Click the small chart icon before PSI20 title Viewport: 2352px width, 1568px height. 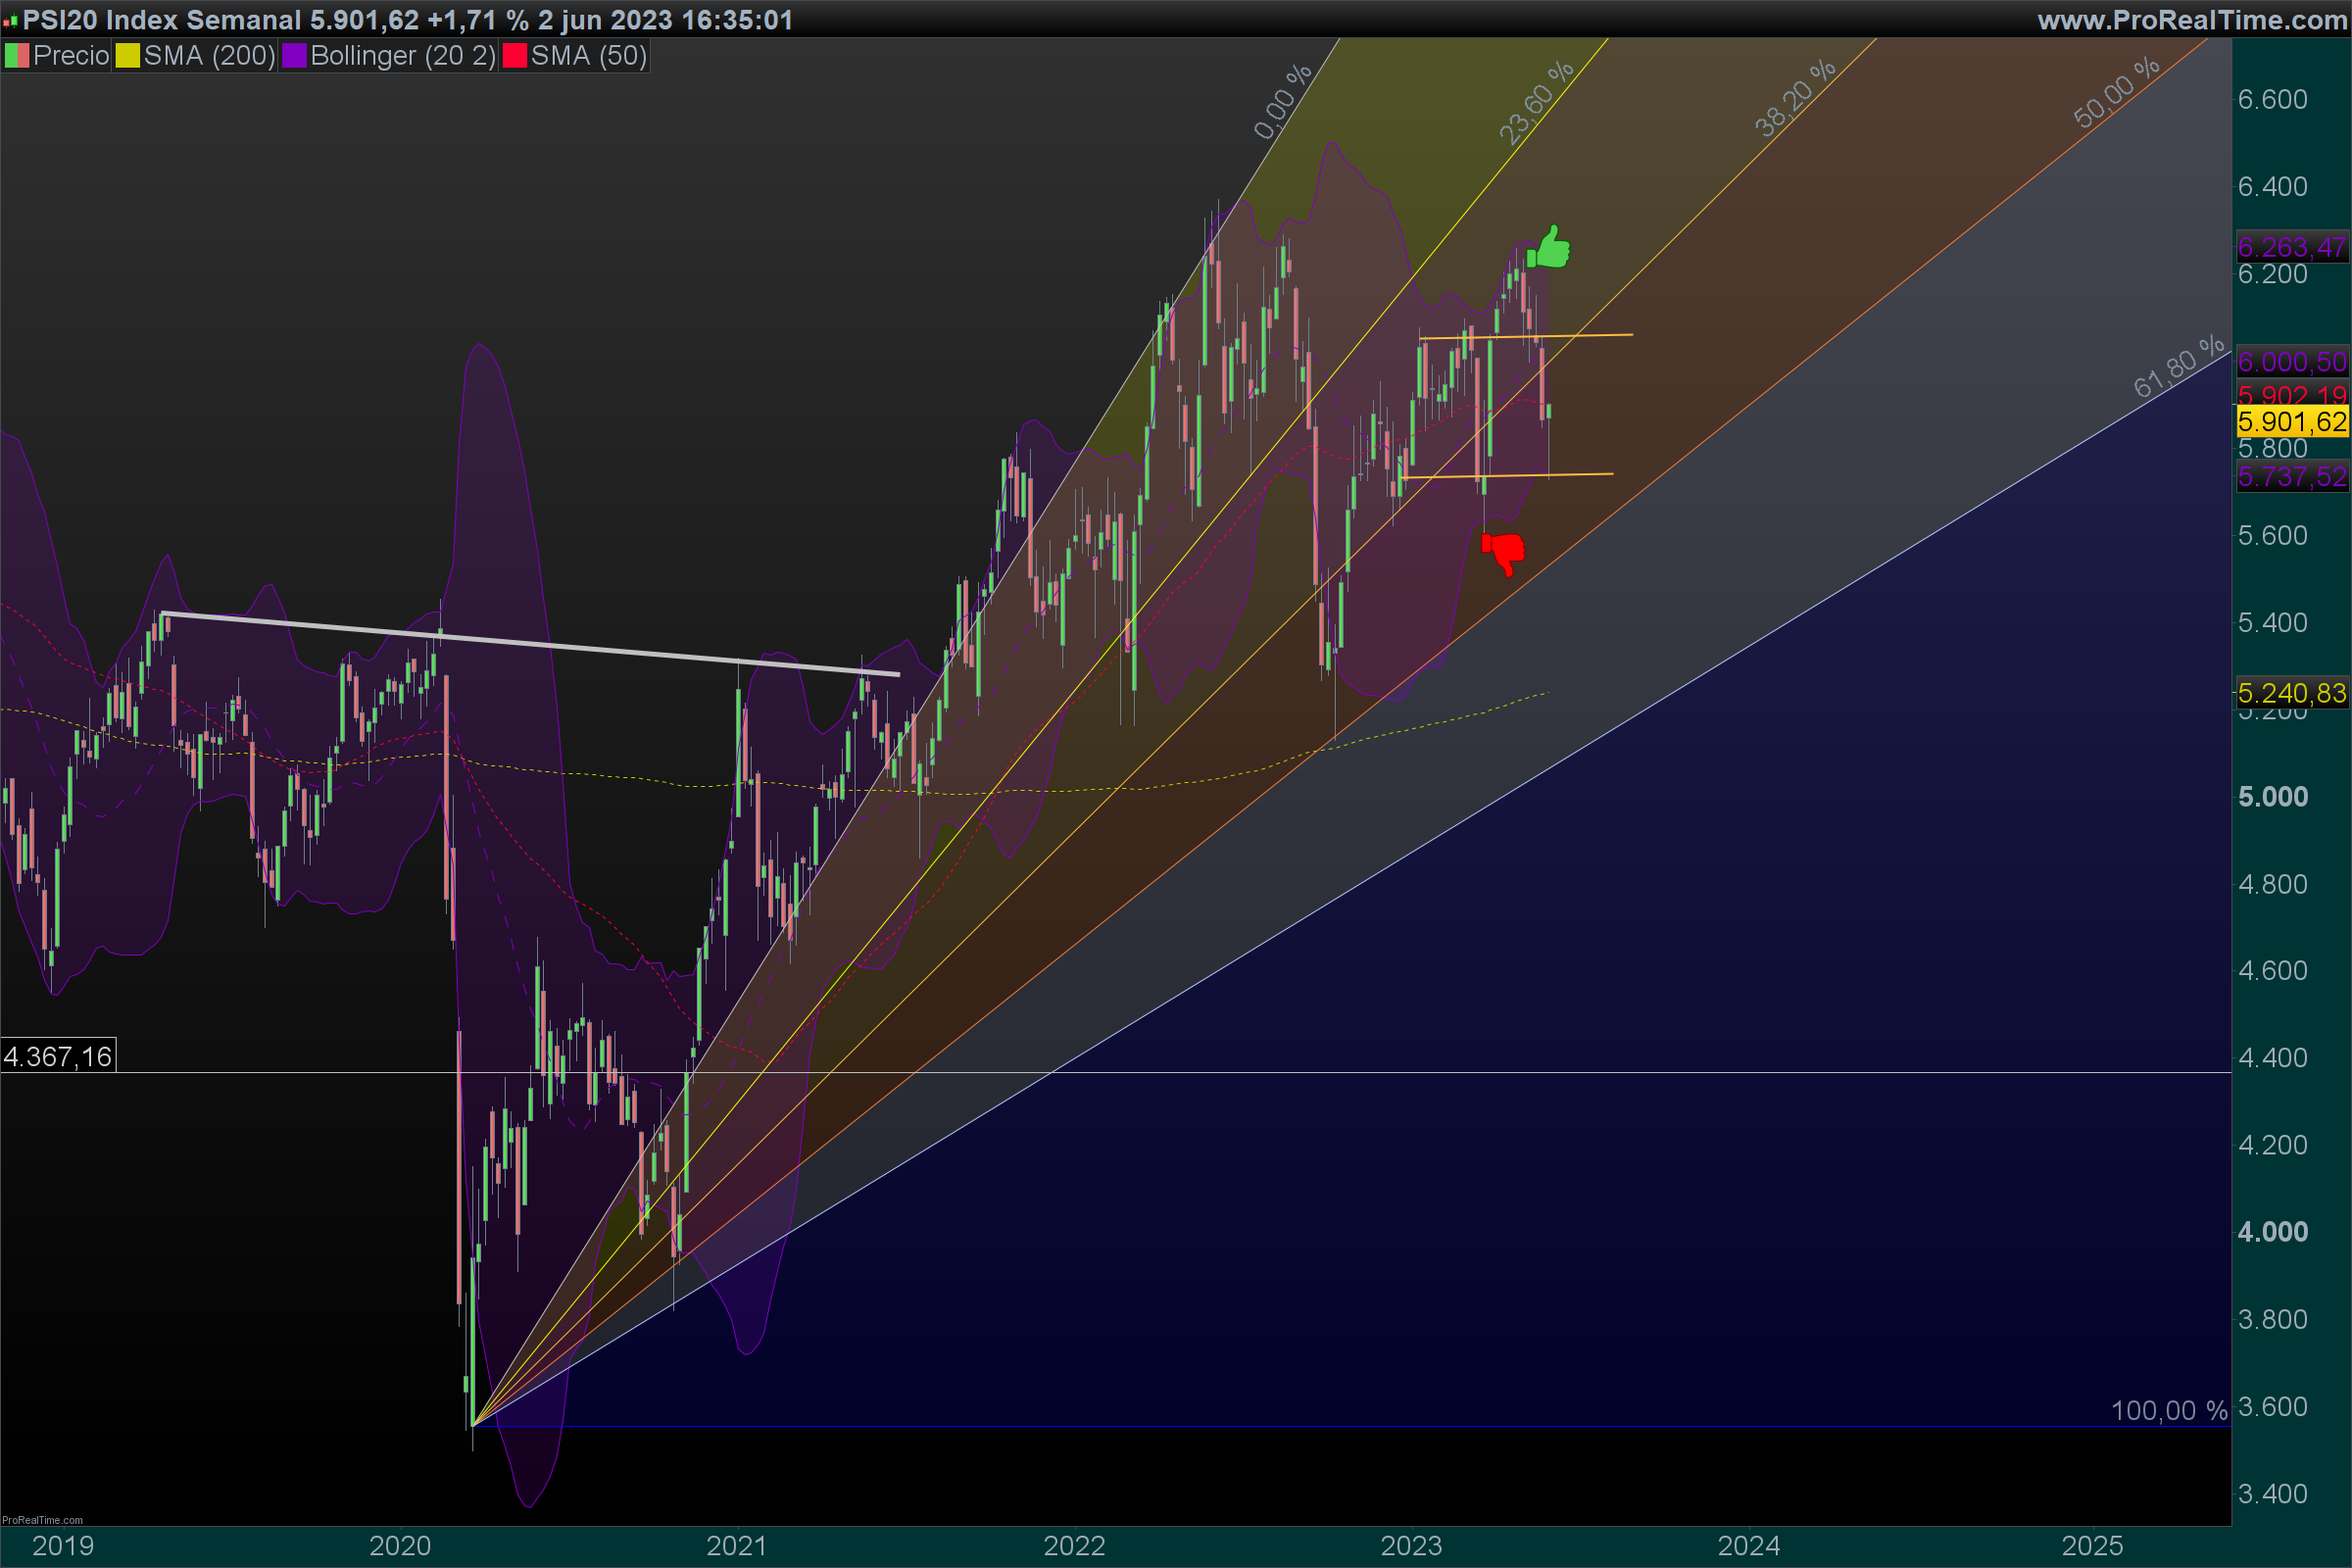click(x=10, y=20)
